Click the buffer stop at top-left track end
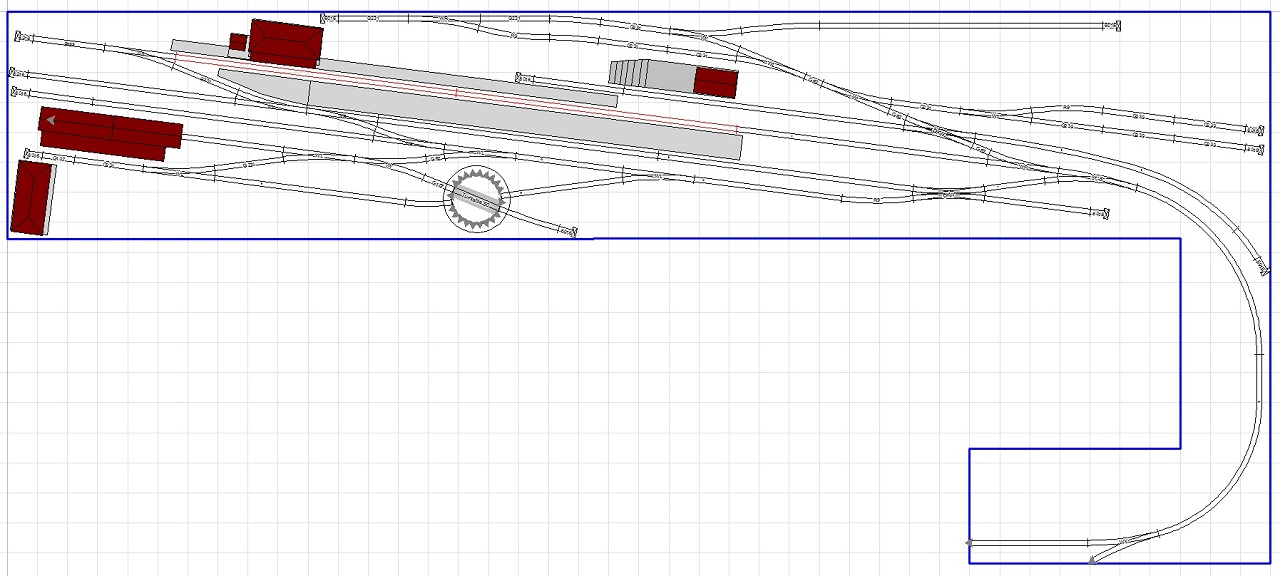 click(x=22, y=37)
